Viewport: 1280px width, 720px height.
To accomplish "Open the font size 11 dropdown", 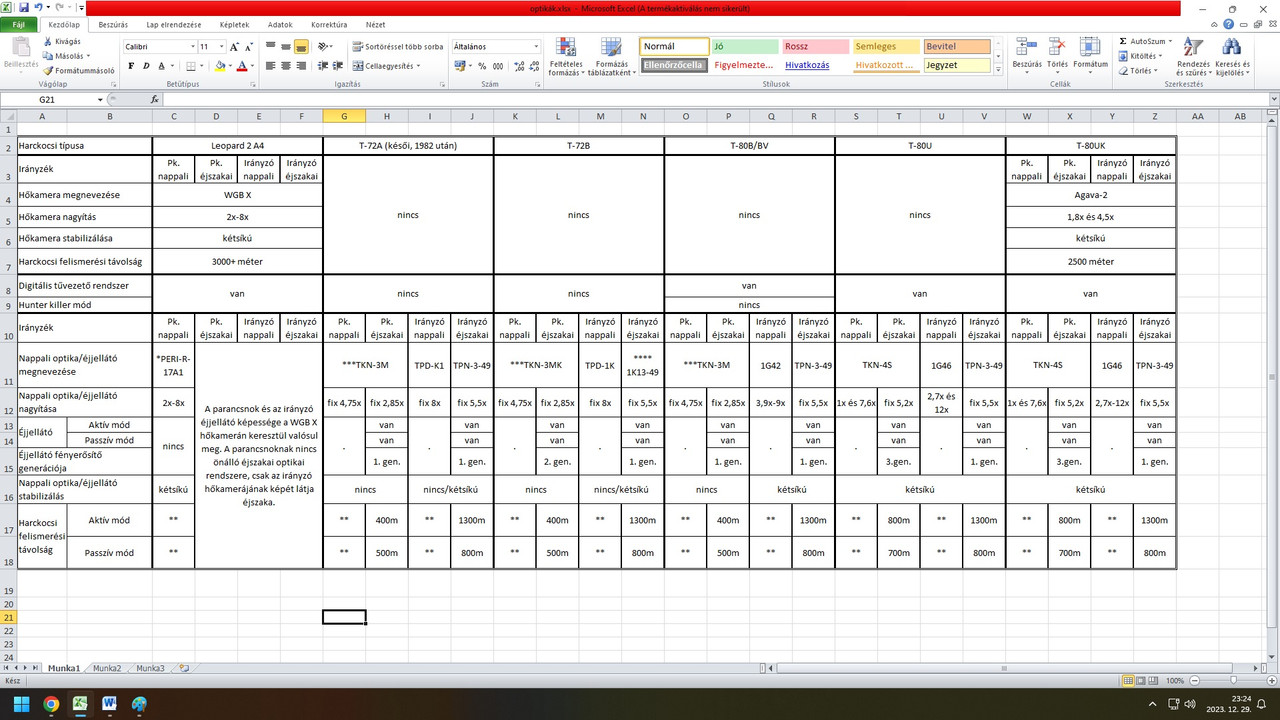I will [x=222, y=47].
